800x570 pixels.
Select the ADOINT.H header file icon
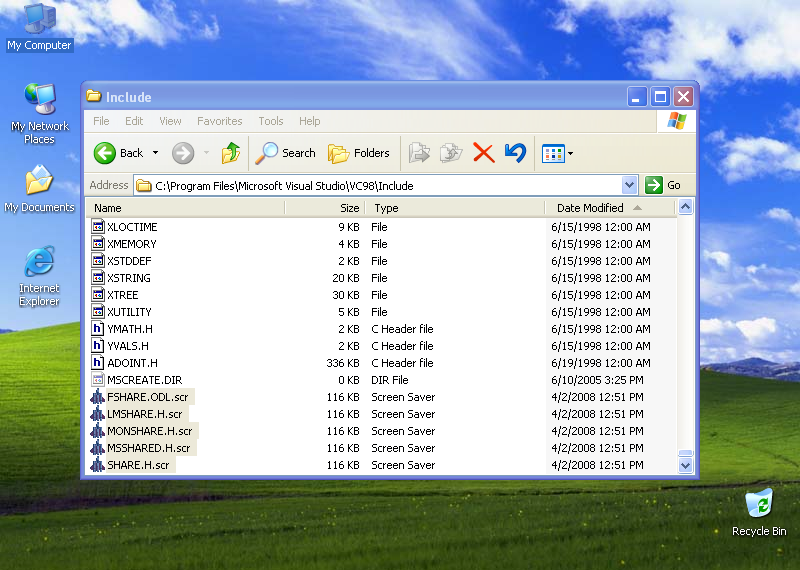[x=97, y=363]
